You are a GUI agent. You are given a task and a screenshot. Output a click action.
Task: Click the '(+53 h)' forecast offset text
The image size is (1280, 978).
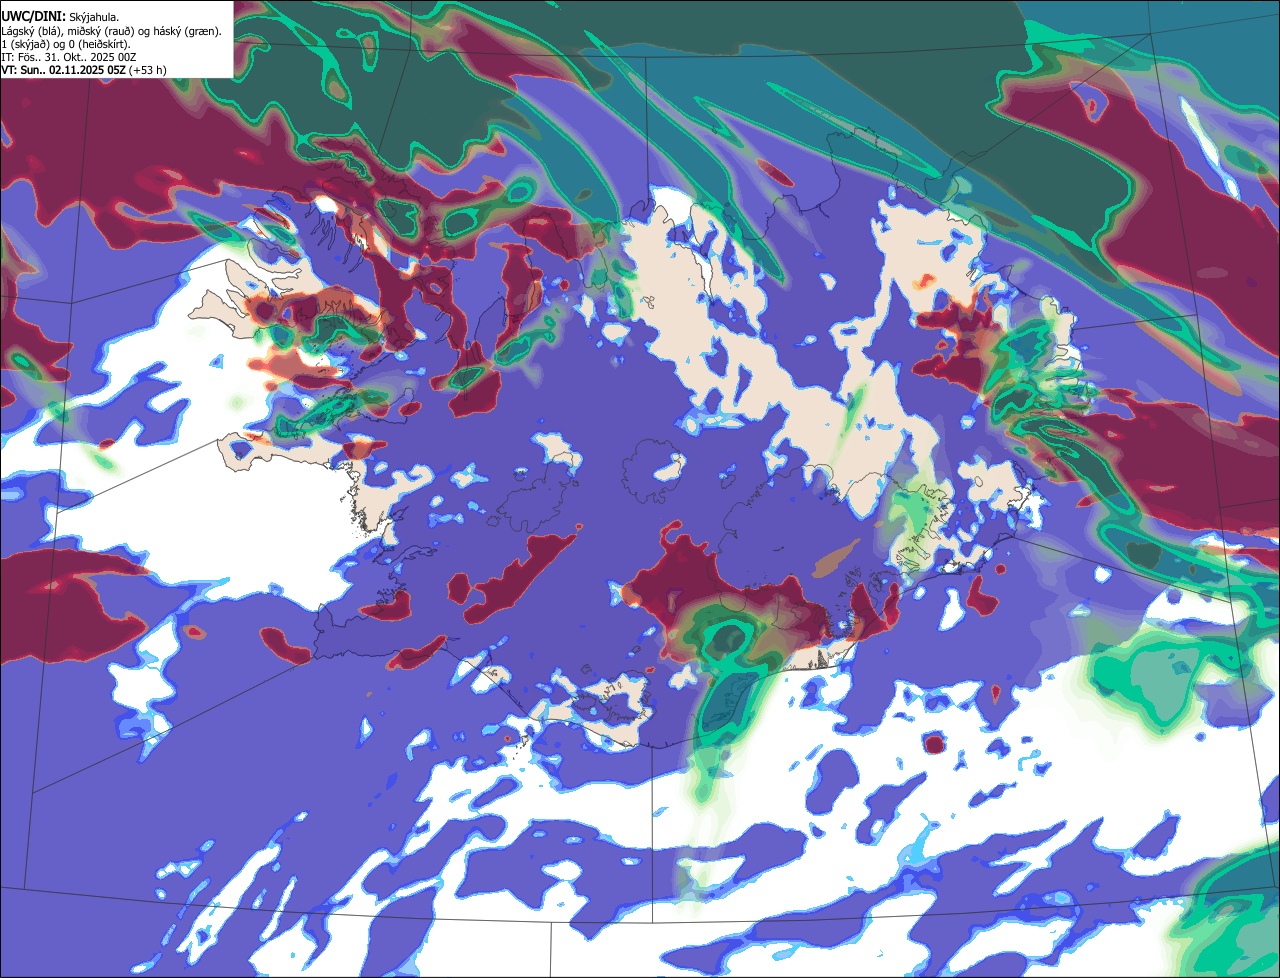(147, 70)
